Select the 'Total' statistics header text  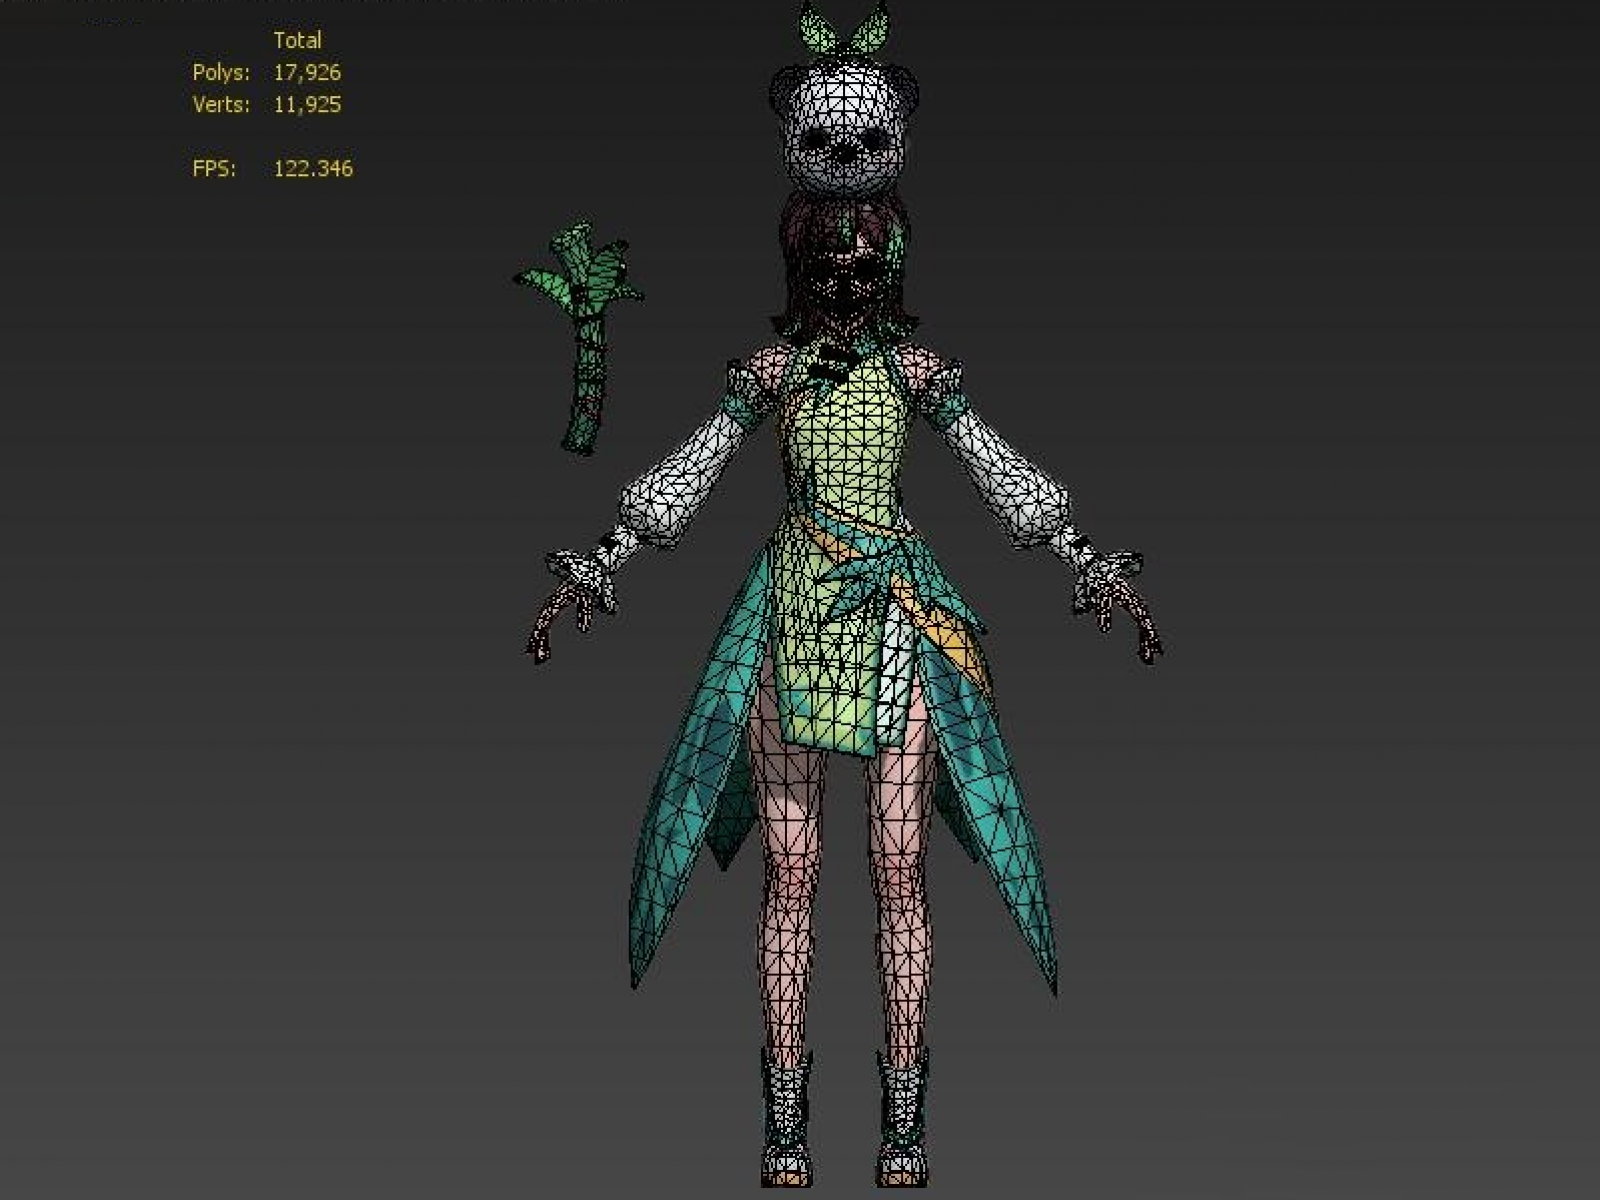click(297, 41)
